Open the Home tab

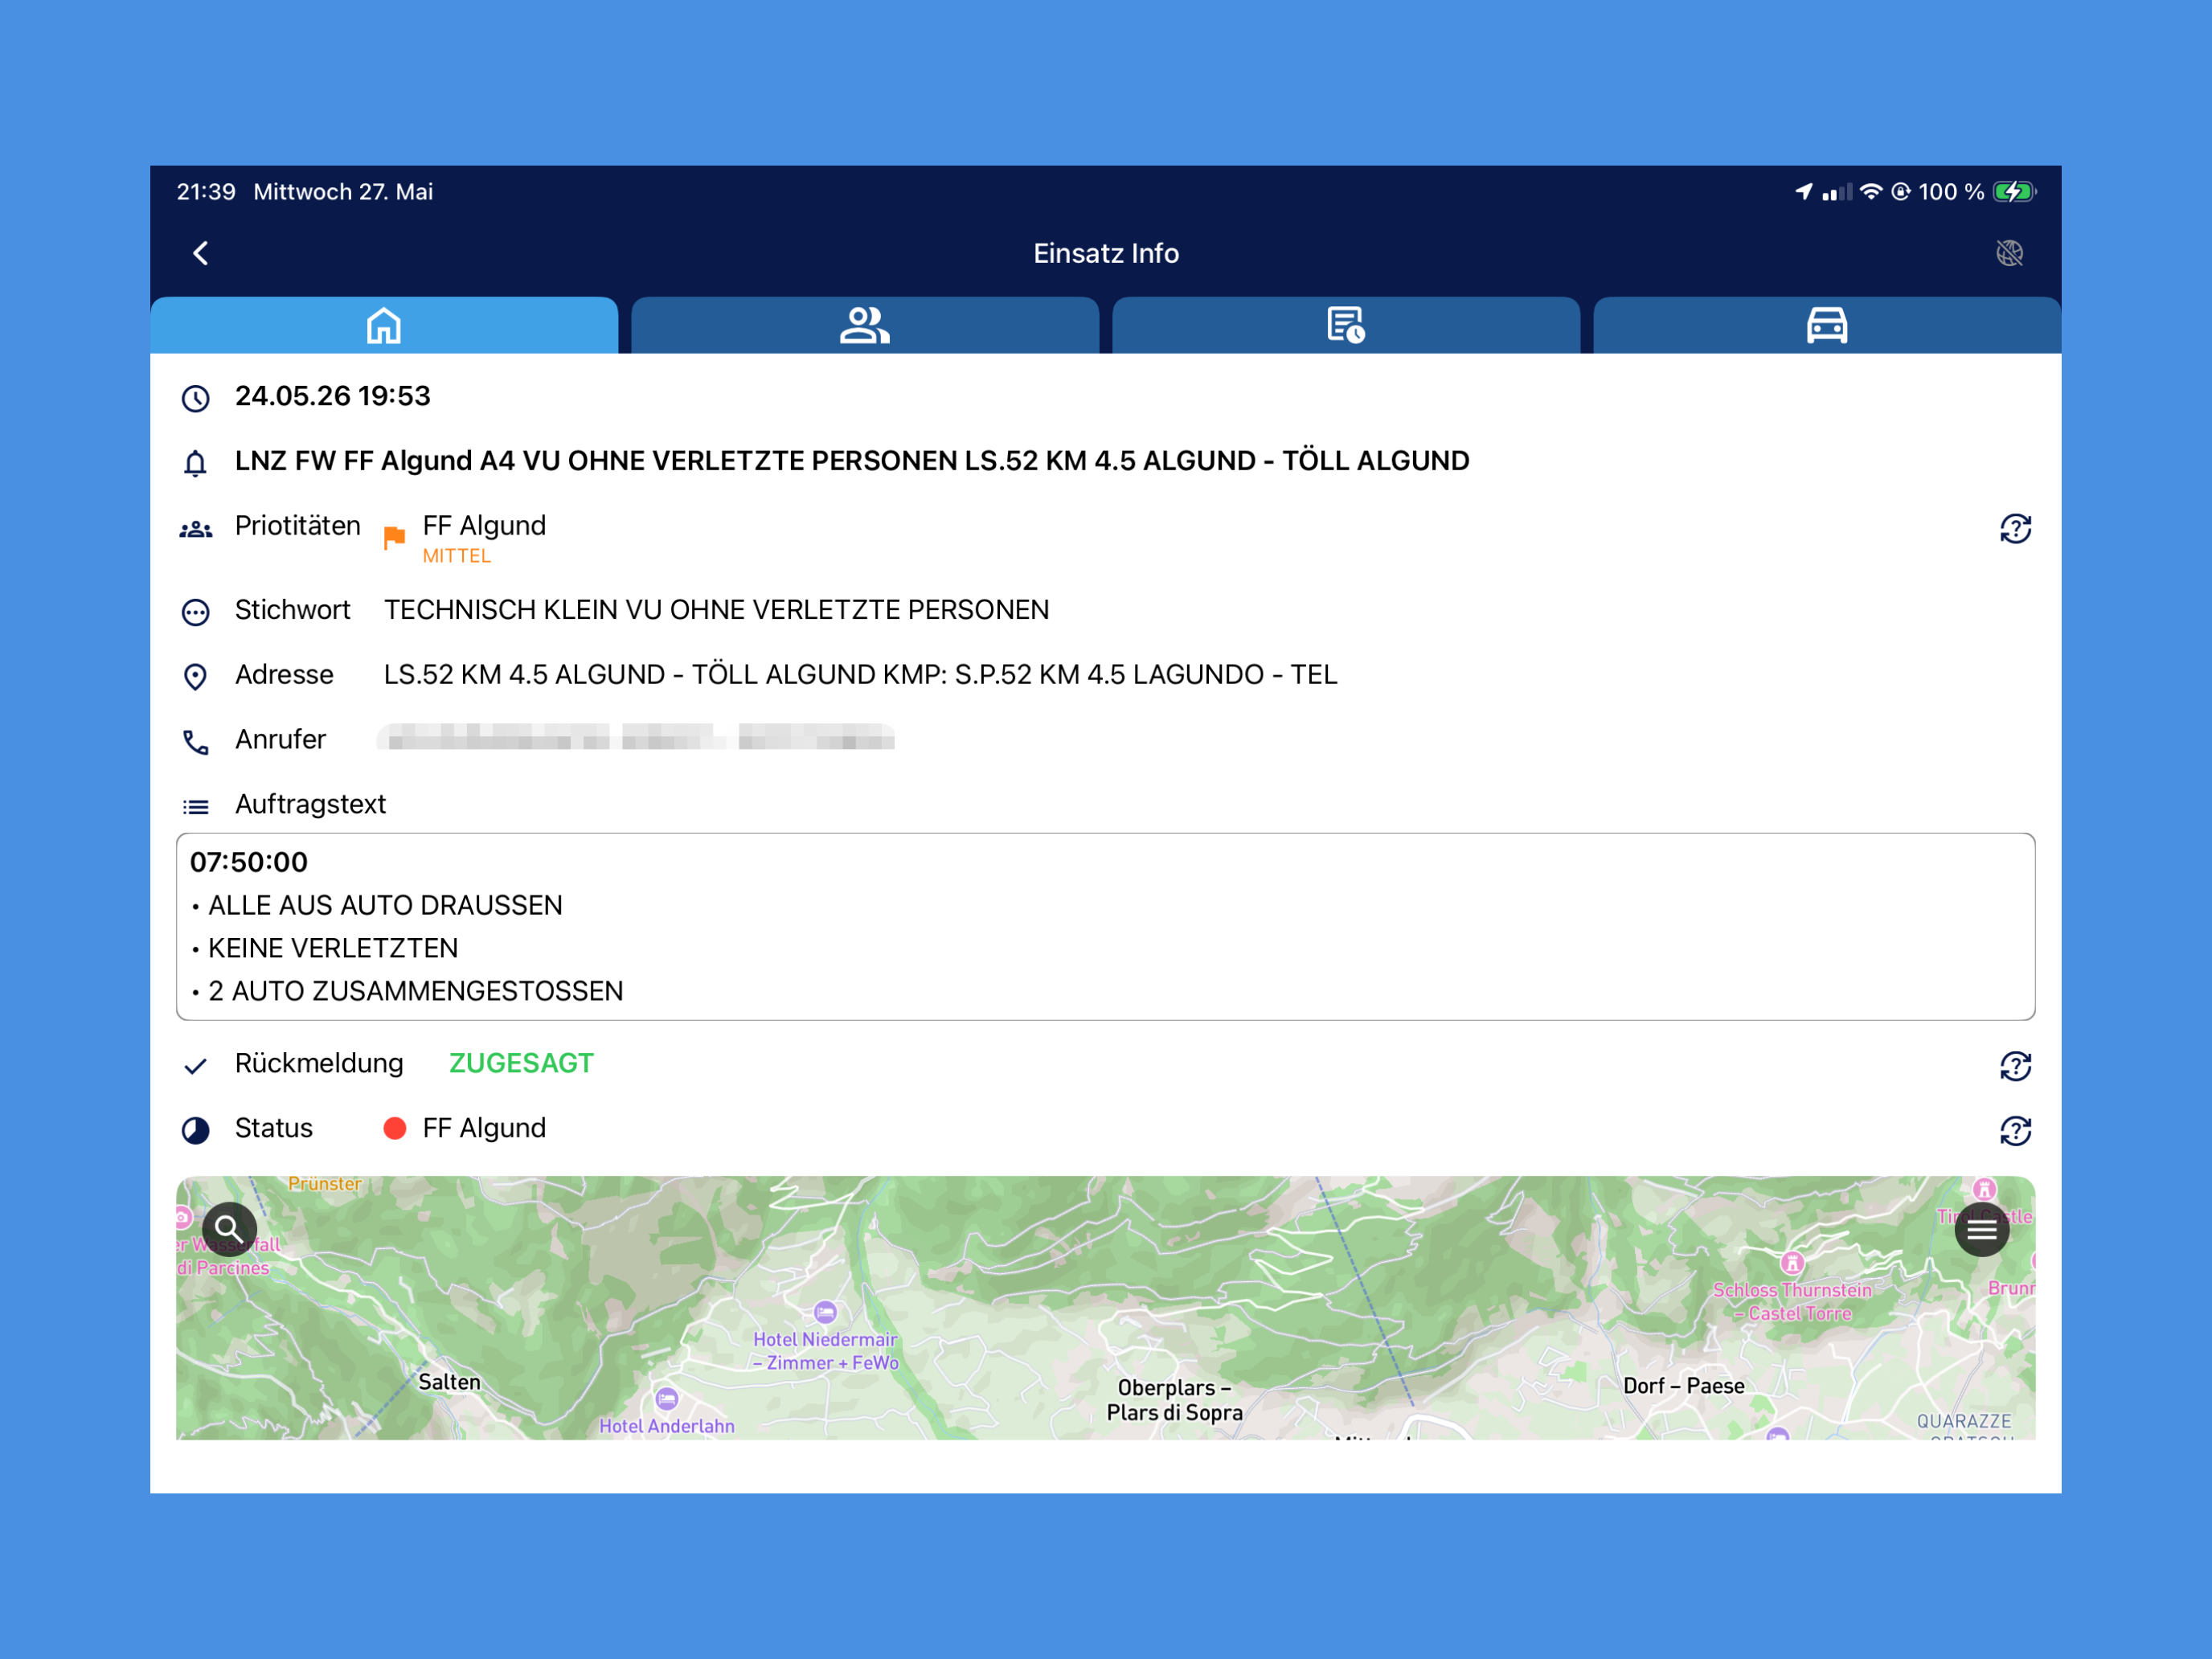point(384,325)
